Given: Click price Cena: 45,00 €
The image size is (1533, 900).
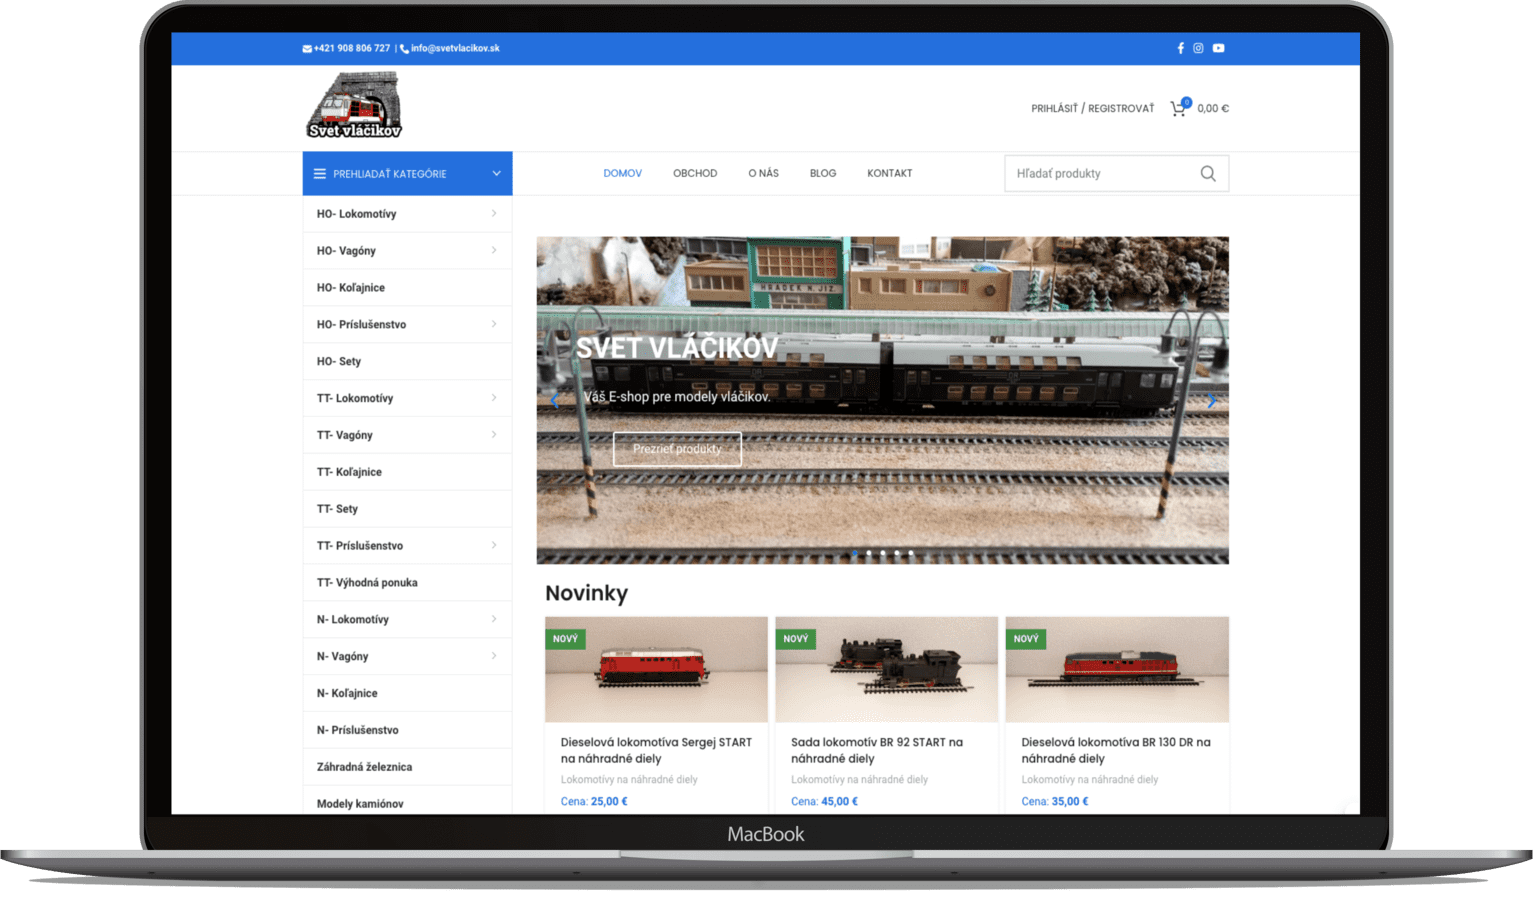Looking at the screenshot, I should [824, 801].
